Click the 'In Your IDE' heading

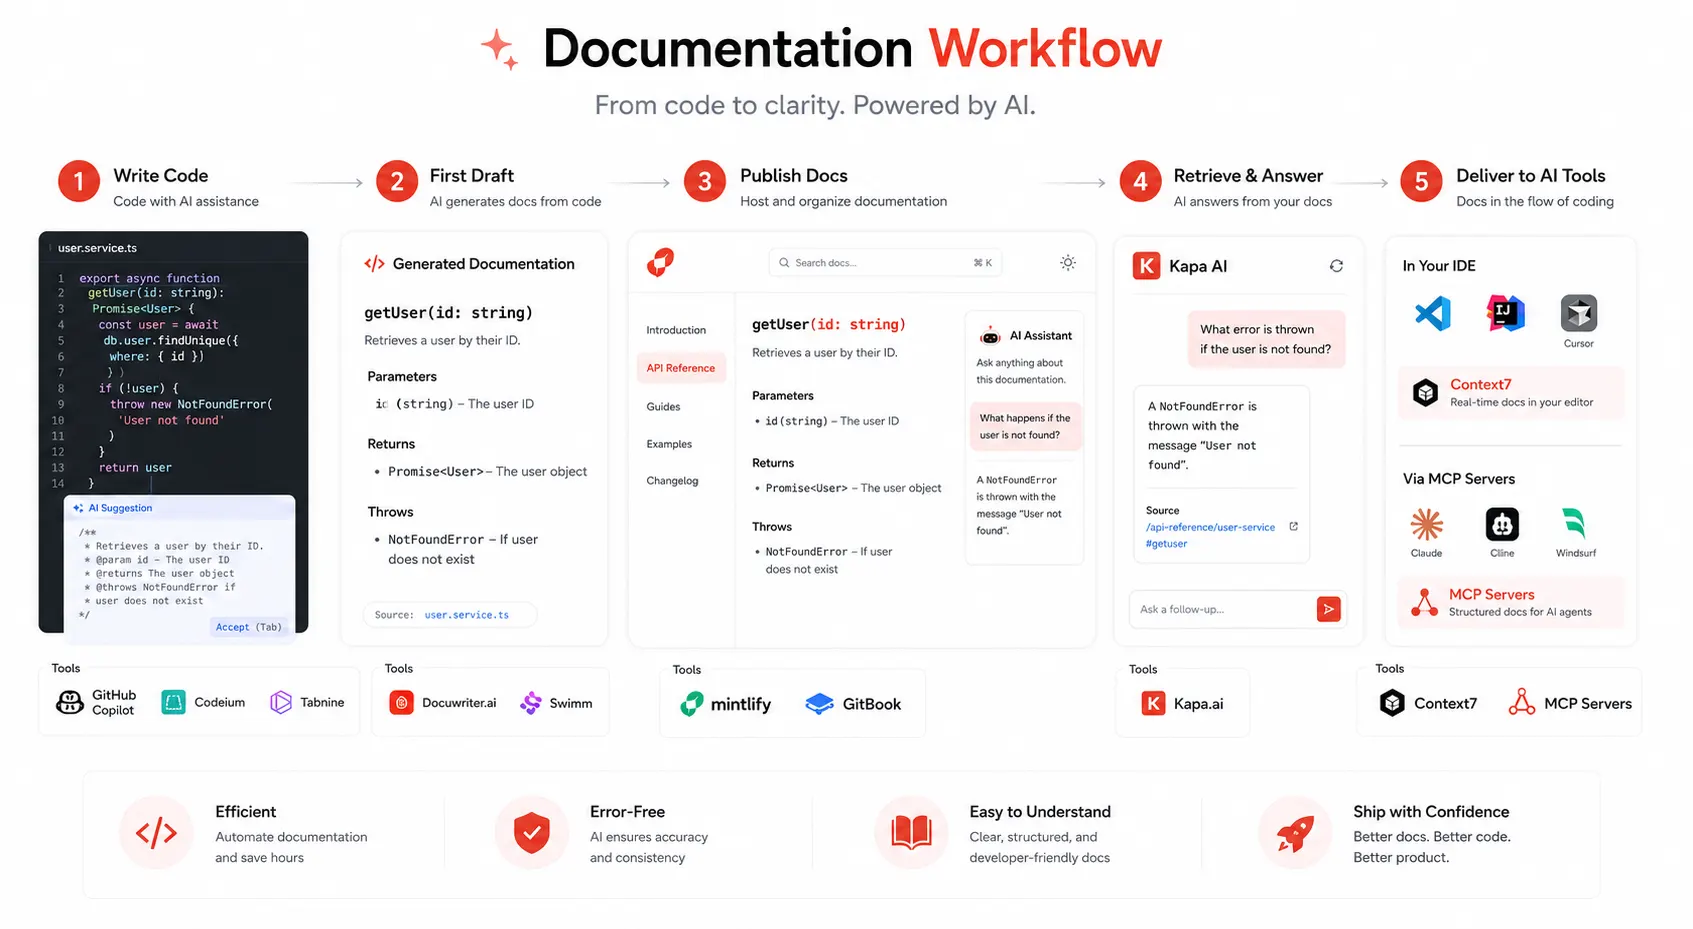(1439, 266)
